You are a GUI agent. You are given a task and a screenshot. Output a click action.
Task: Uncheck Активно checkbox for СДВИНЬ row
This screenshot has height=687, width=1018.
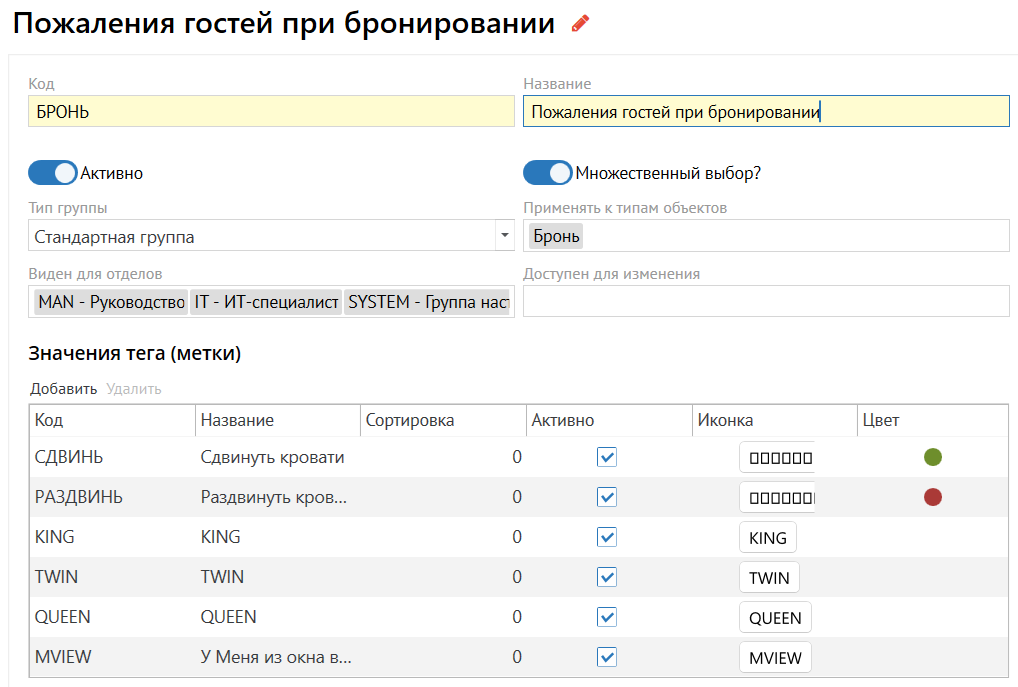(607, 457)
